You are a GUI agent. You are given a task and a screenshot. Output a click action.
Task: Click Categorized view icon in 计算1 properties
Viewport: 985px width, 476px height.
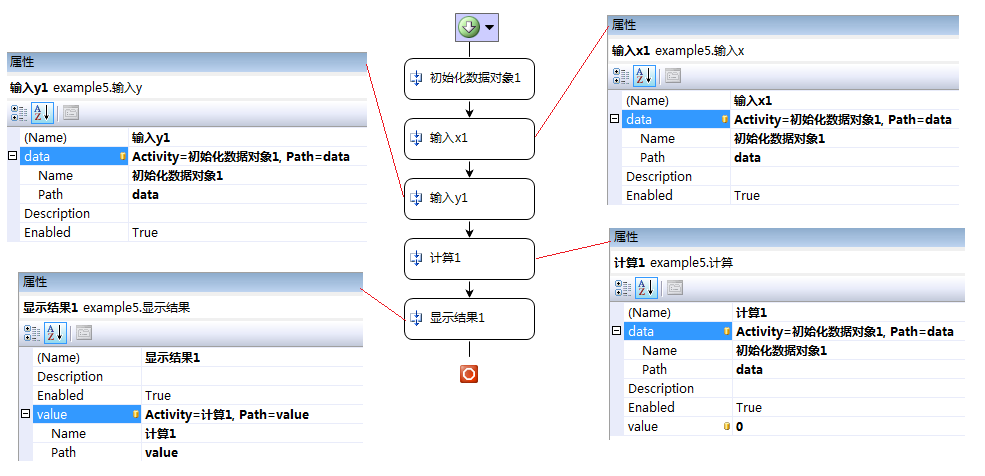click(623, 288)
